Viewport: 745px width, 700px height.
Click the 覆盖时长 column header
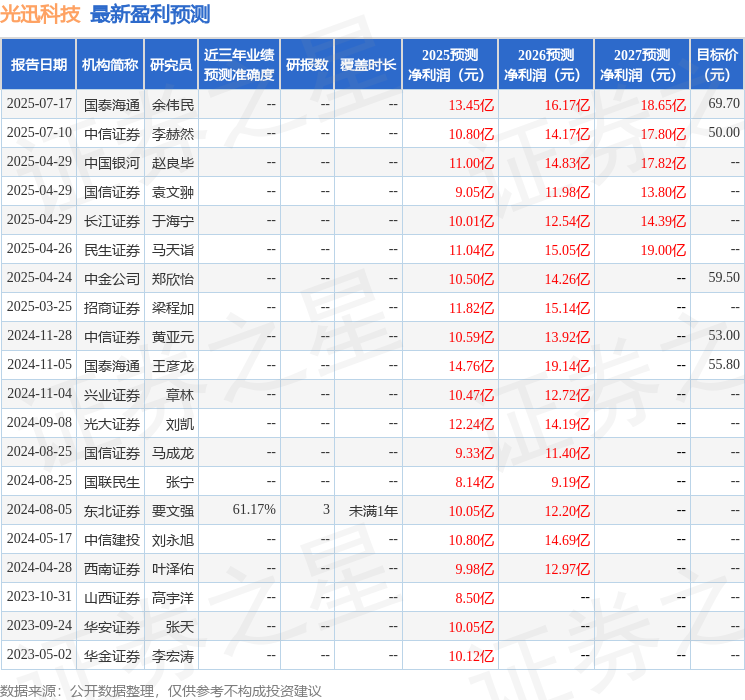click(367, 65)
